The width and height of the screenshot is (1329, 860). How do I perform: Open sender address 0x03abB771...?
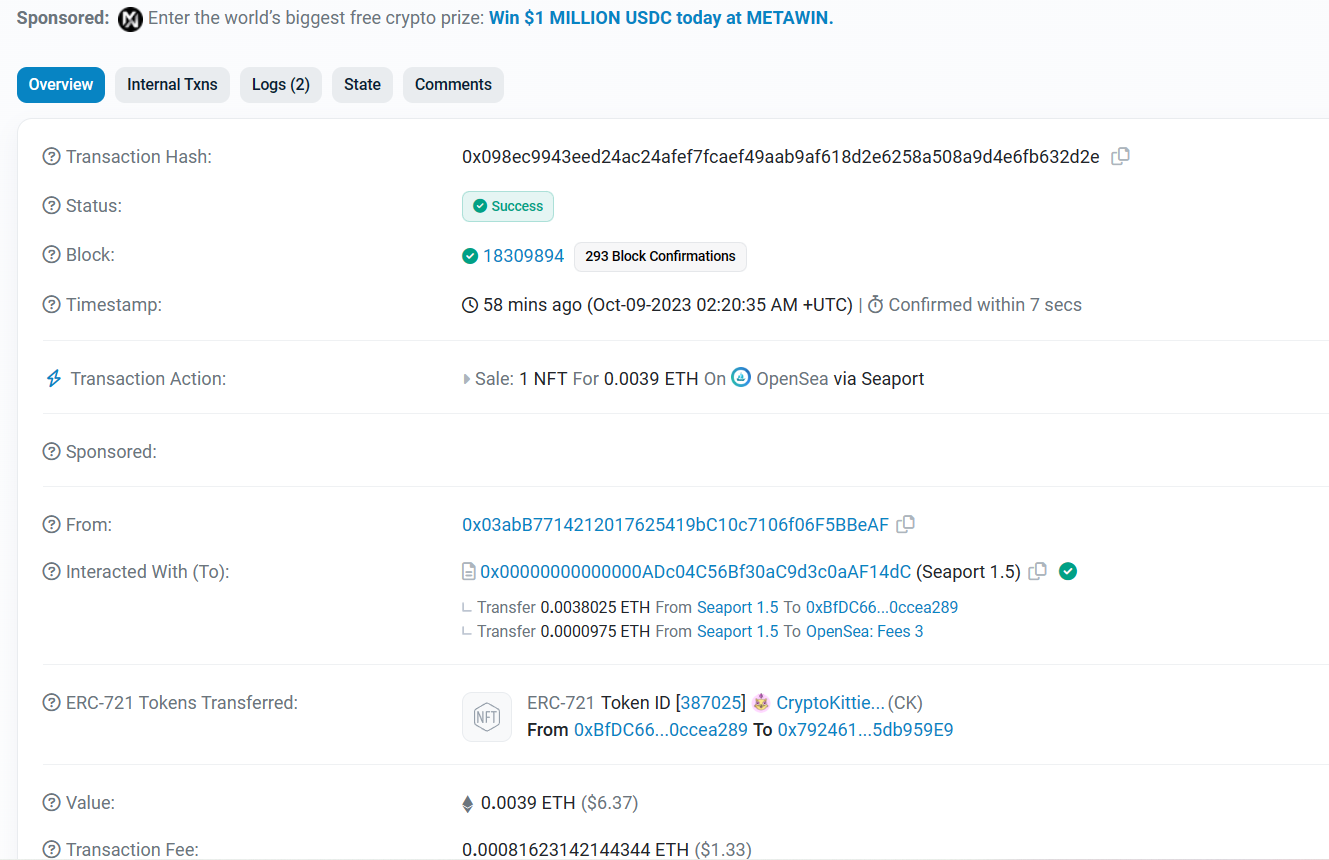pos(675,524)
